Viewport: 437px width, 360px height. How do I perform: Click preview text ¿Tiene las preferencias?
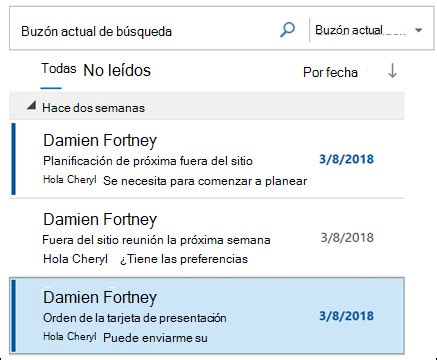tap(184, 259)
